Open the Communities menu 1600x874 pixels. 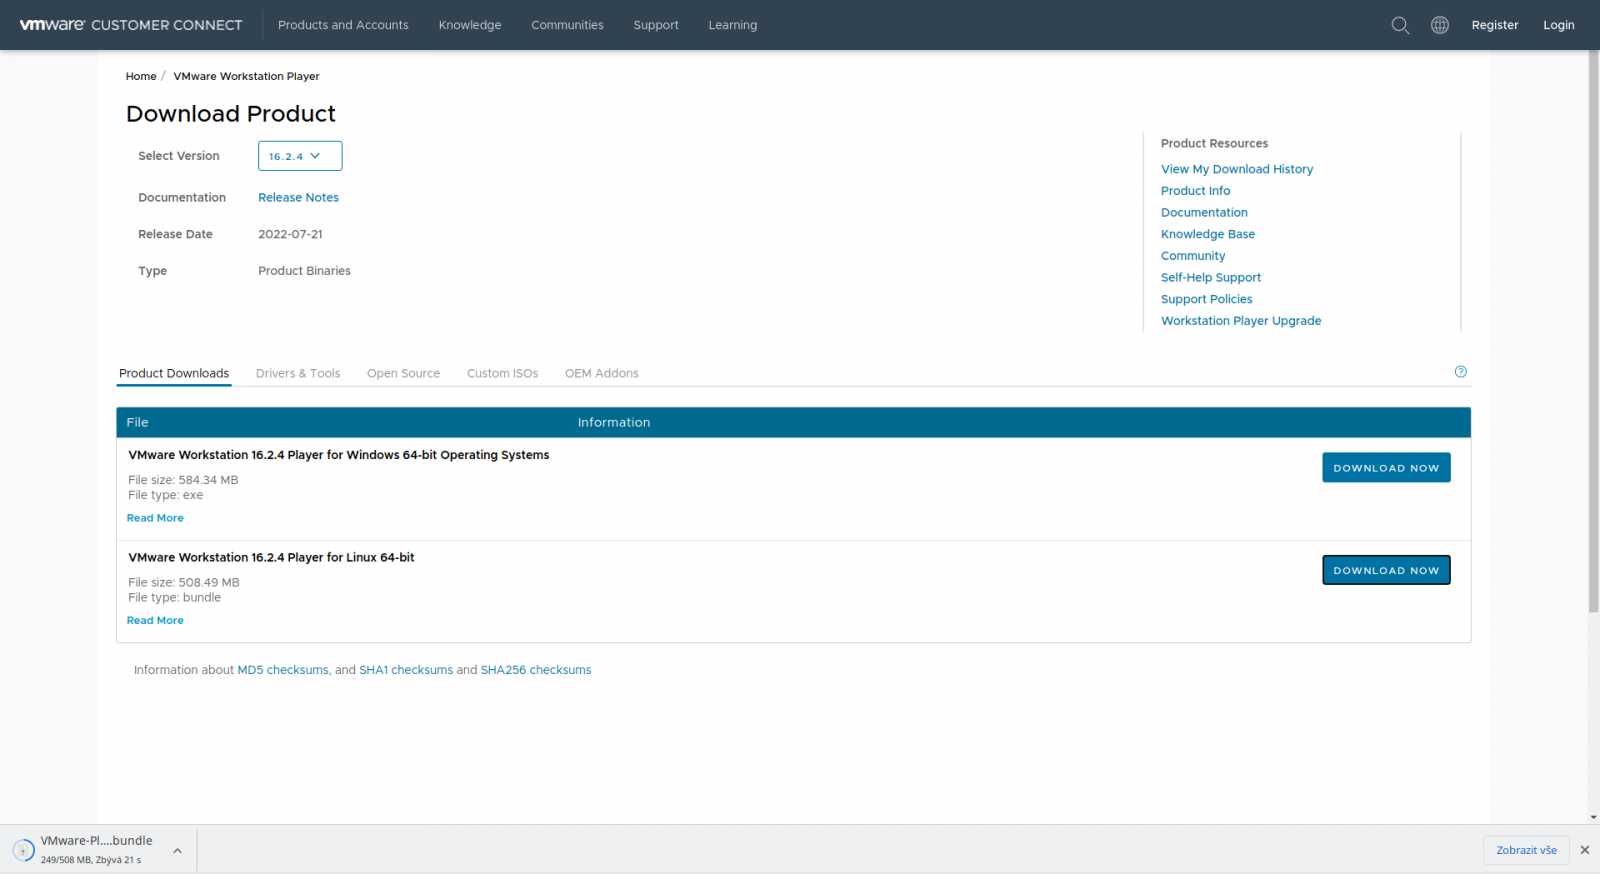(567, 25)
